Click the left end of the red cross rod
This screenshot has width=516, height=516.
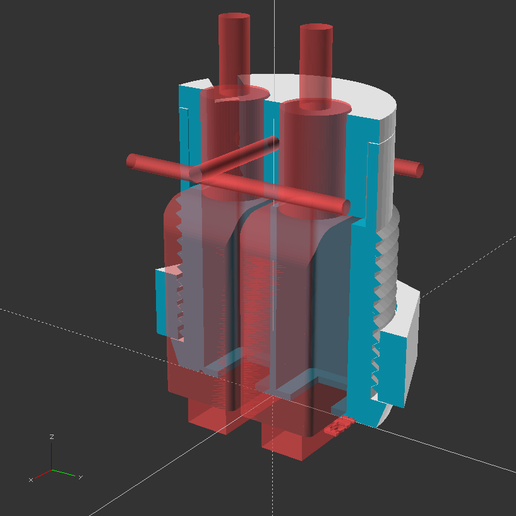pos(132,161)
